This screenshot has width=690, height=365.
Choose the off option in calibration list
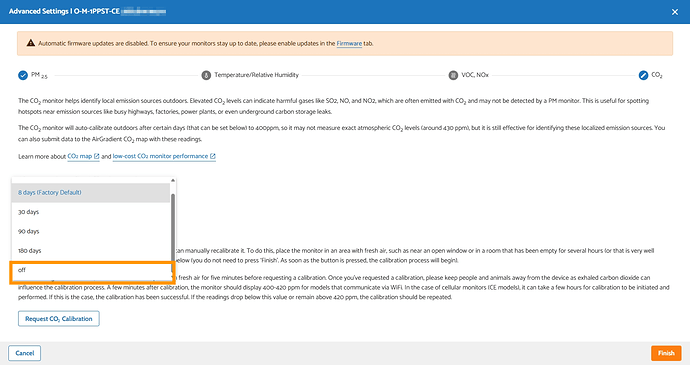click(x=91, y=270)
